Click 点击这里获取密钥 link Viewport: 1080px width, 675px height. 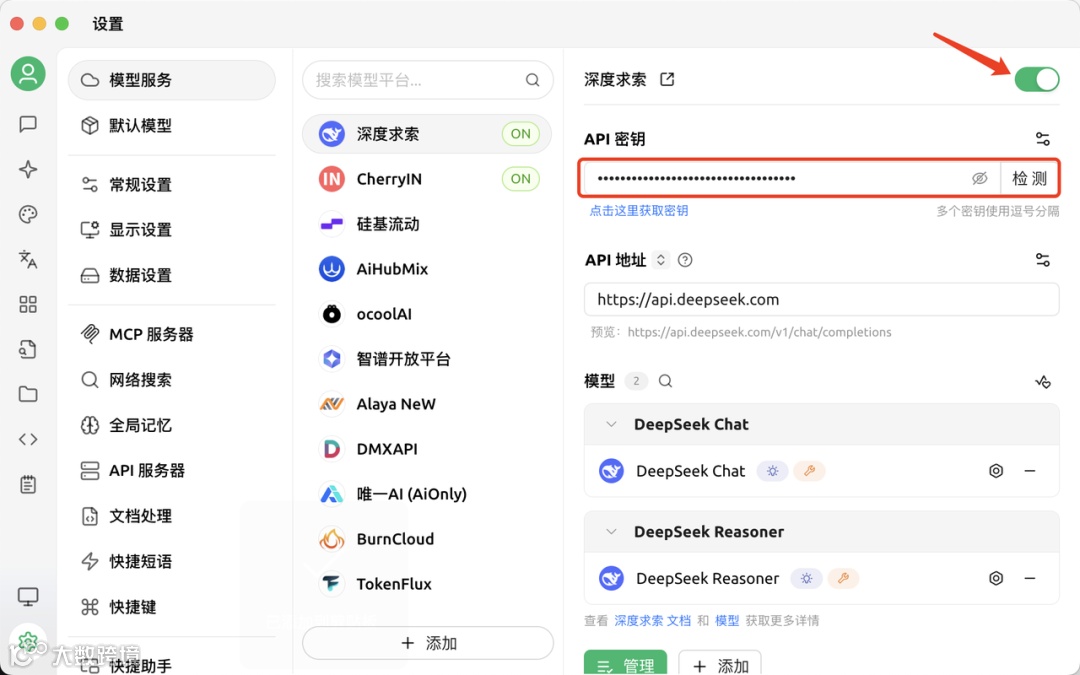(x=638, y=211)
